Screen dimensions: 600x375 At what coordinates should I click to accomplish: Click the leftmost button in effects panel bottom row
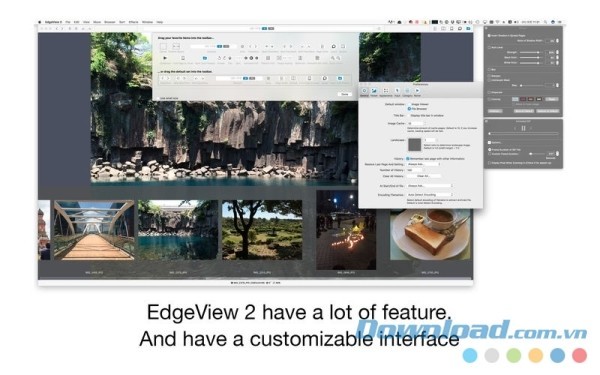495,111
